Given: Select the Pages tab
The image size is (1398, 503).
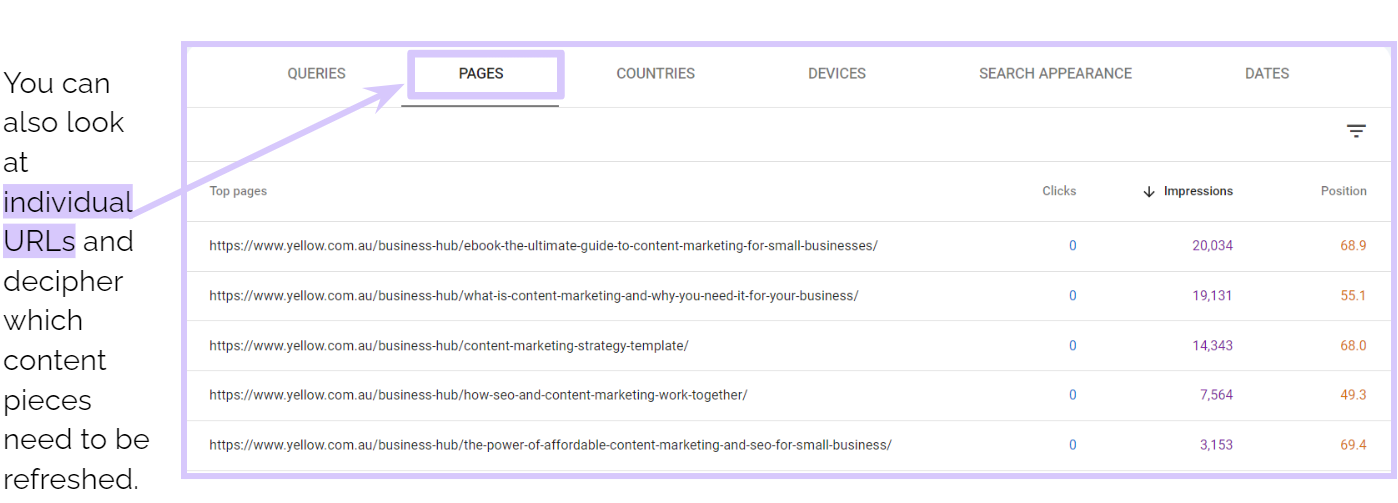Looking at the screenshot, I should pos(481,73).
